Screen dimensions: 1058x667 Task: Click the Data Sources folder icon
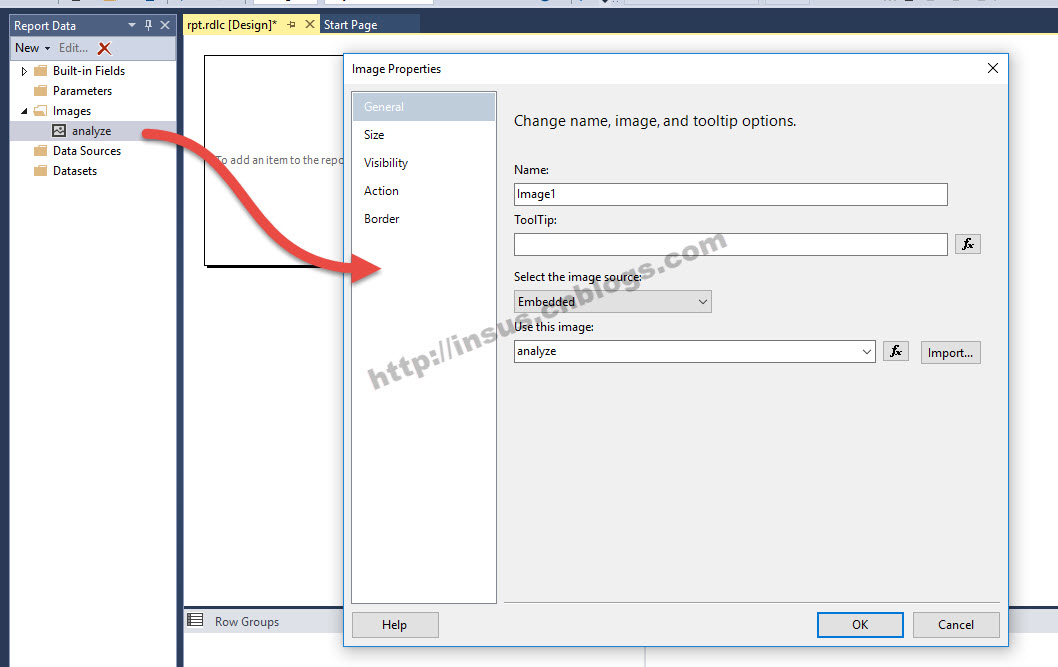(x=40, y=150)
